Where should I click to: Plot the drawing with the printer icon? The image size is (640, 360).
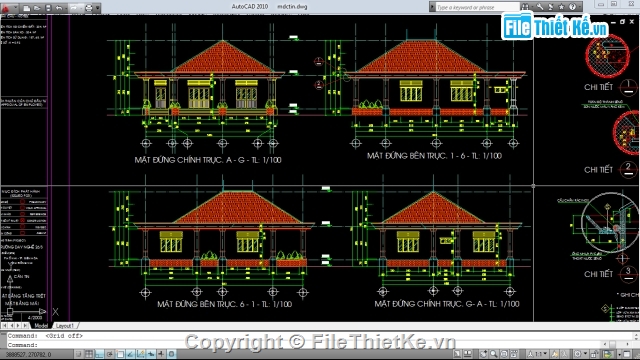(89, 8)
